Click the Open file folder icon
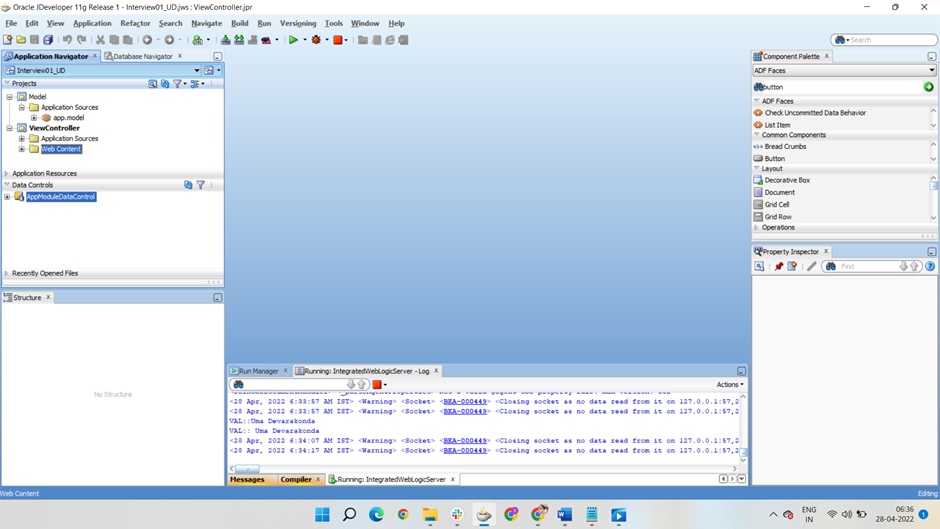The width and height of the screenshot is (940, 529). pyautogui.click(x=21, y=40)
